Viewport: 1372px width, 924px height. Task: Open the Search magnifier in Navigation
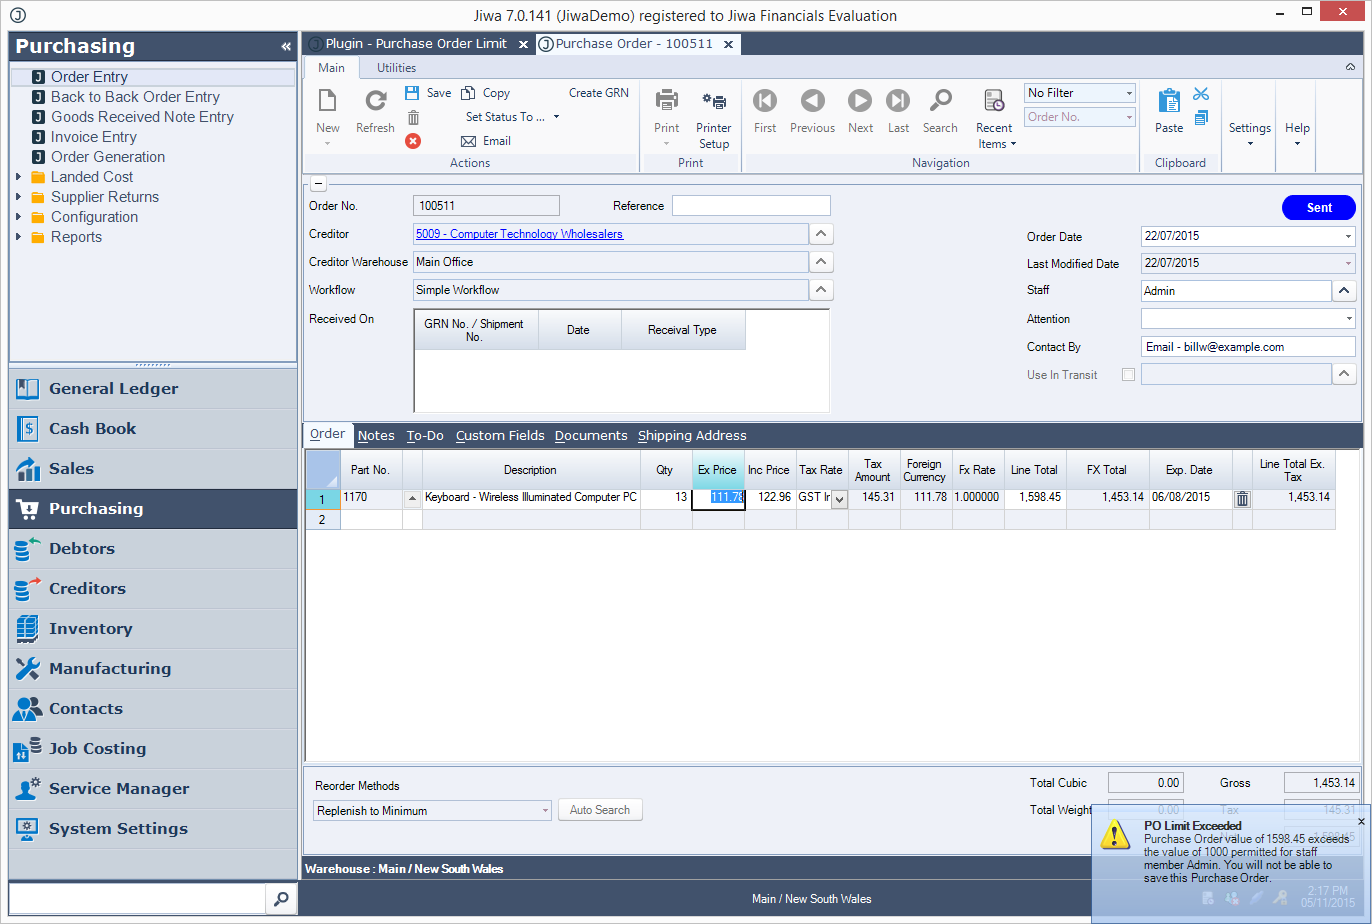(940, 101)
